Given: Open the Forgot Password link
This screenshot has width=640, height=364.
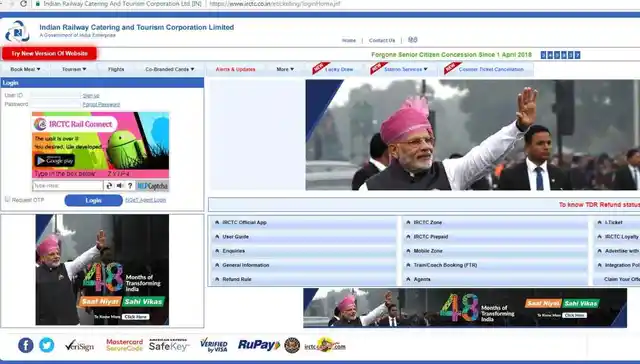Looking at the screenshot, I should coord(101,104).
